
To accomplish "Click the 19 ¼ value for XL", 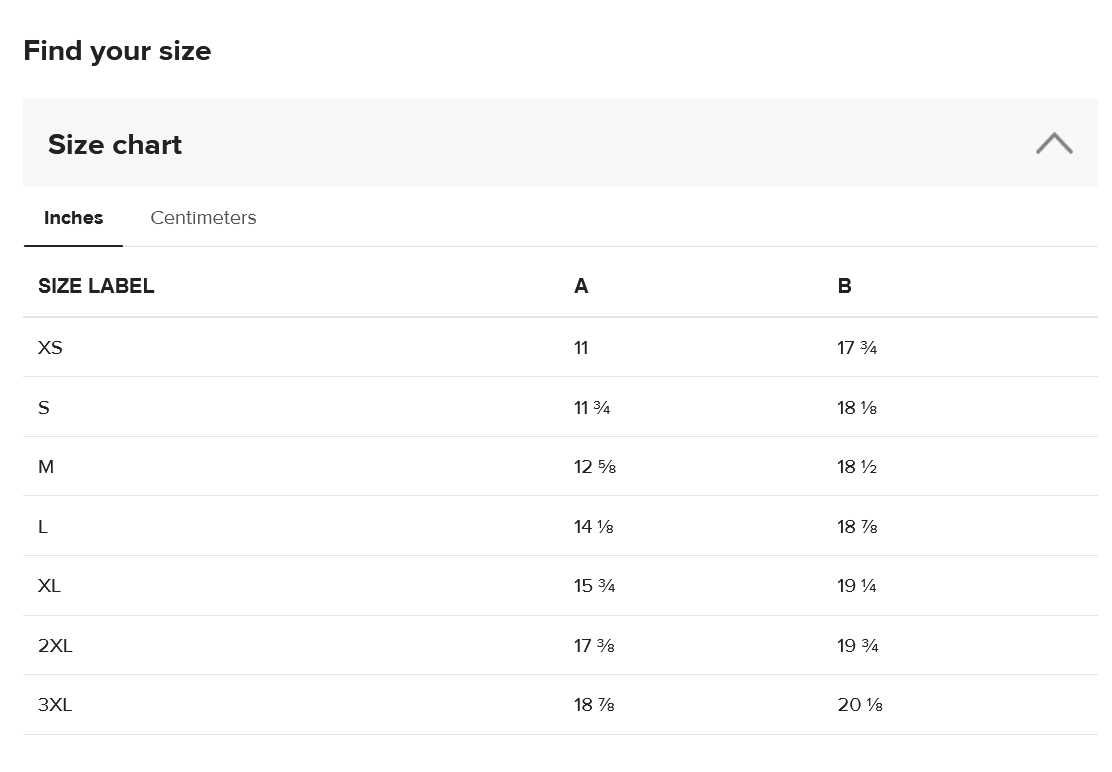I will (857, 586).
